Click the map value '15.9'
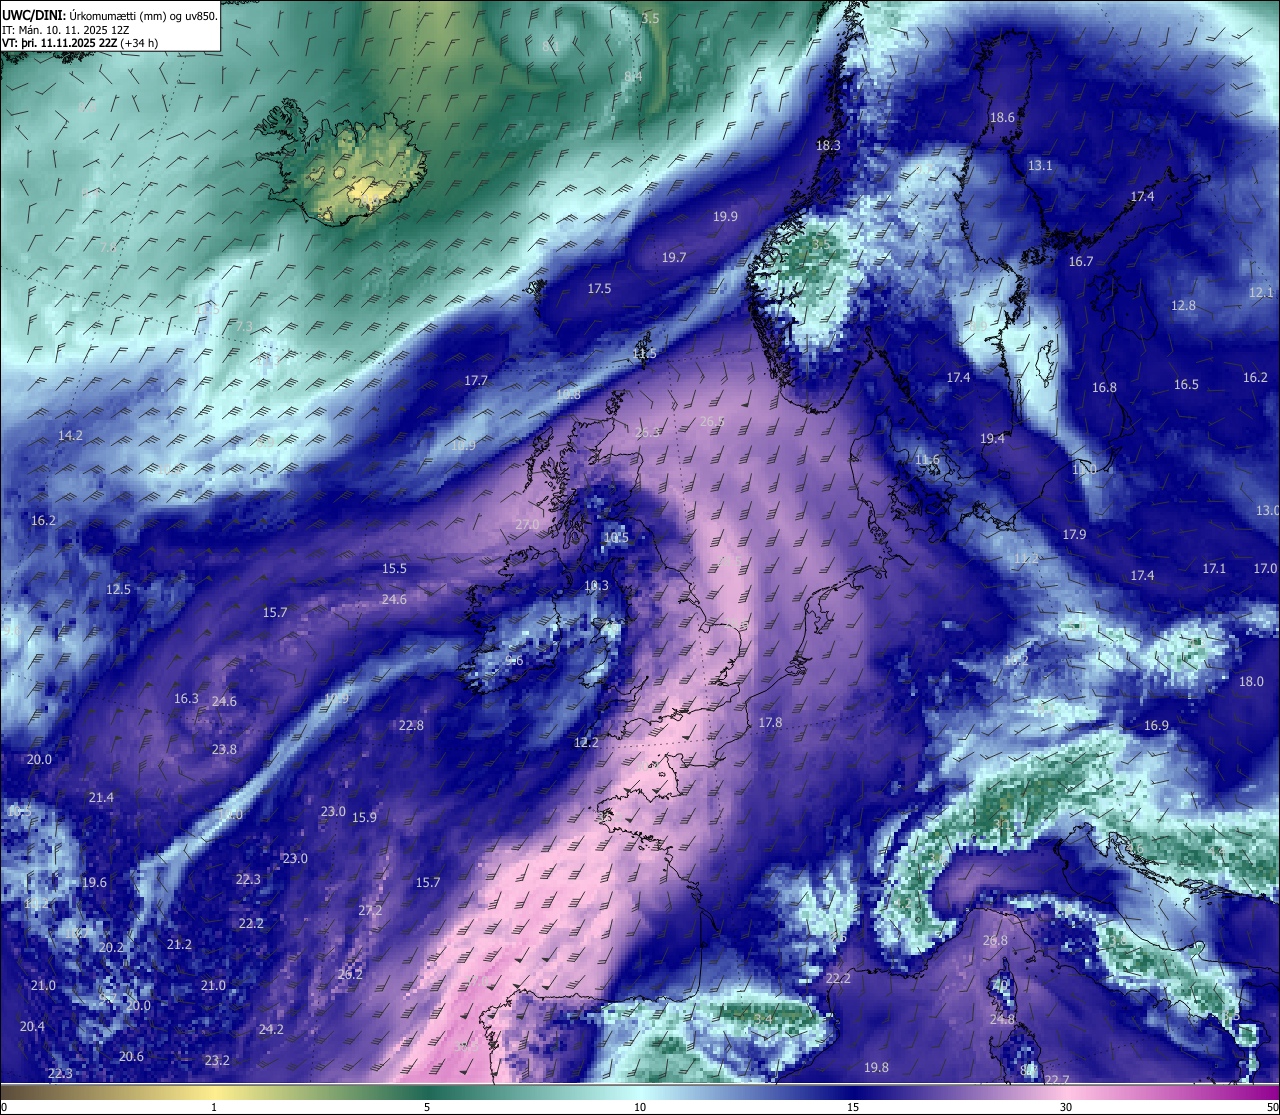 click(364, 817)
